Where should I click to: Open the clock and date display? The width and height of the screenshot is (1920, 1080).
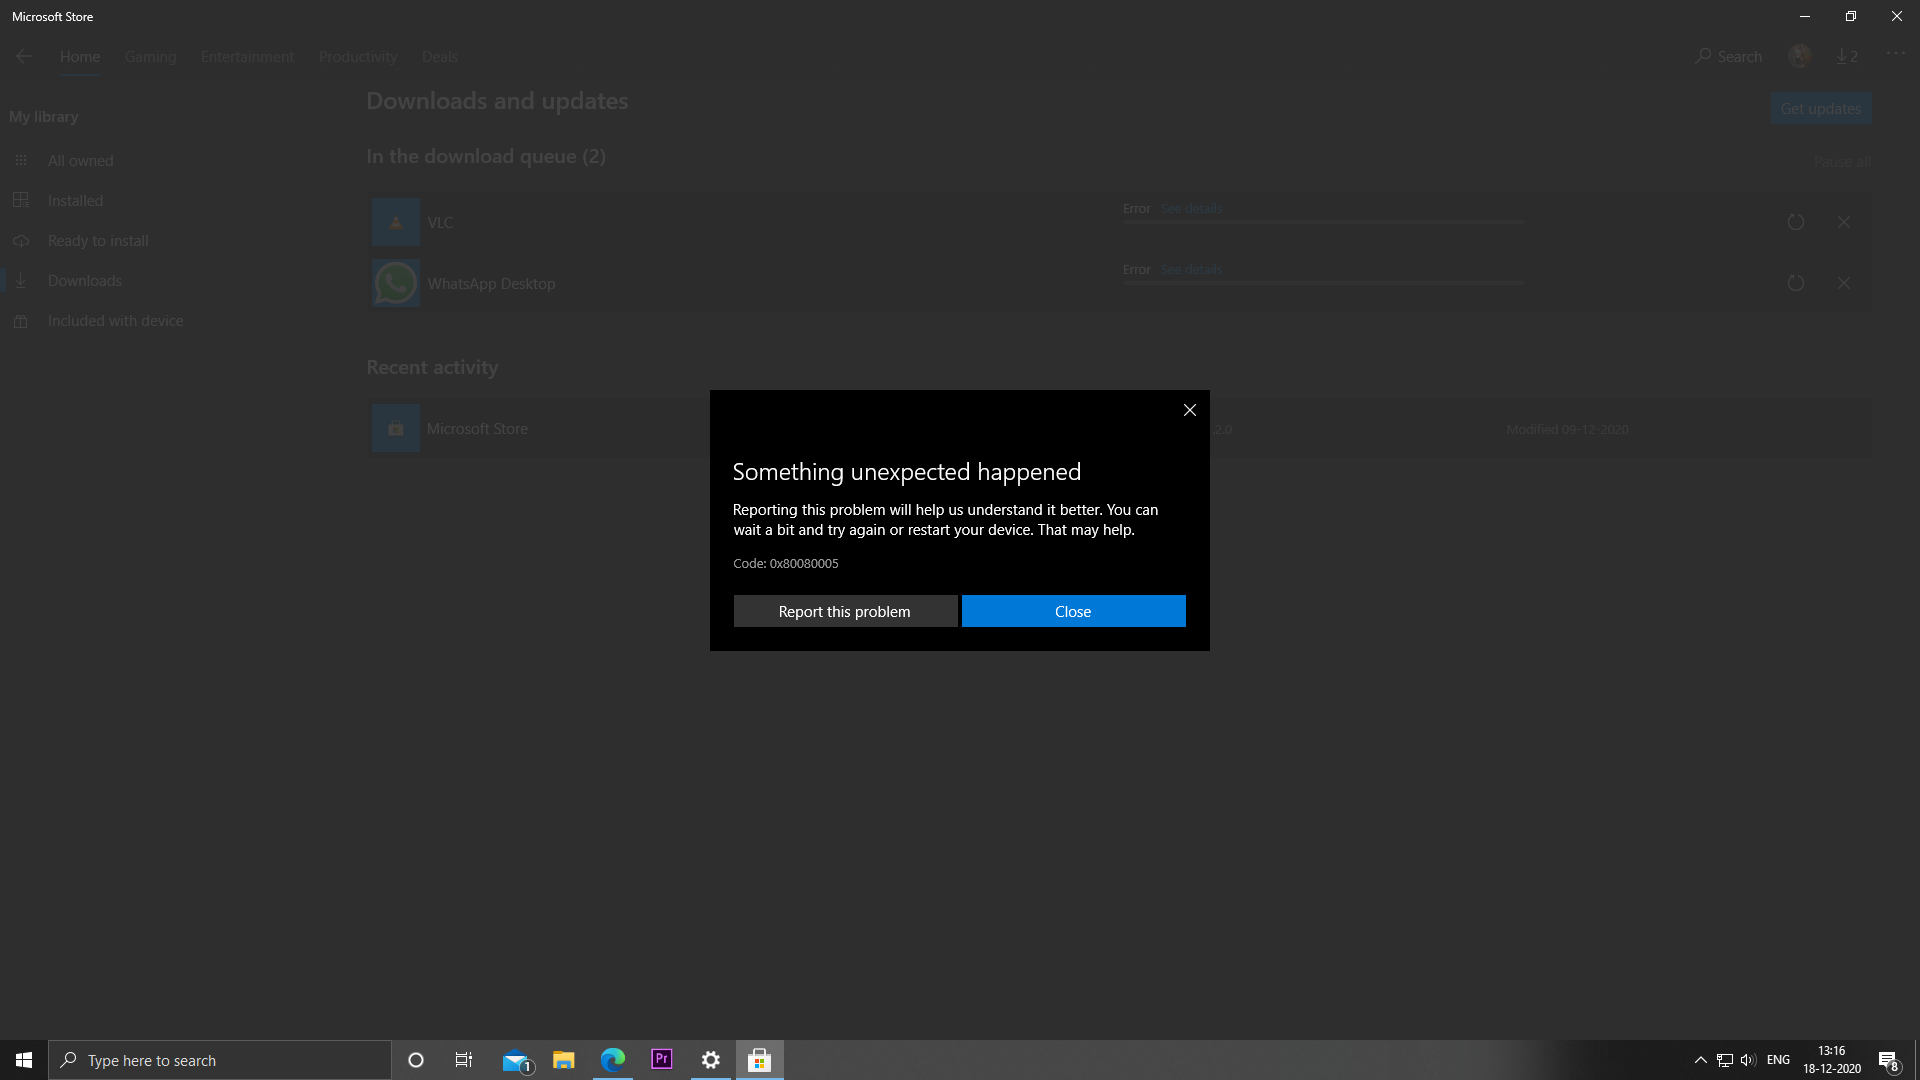click(x=1832, y=1060)
